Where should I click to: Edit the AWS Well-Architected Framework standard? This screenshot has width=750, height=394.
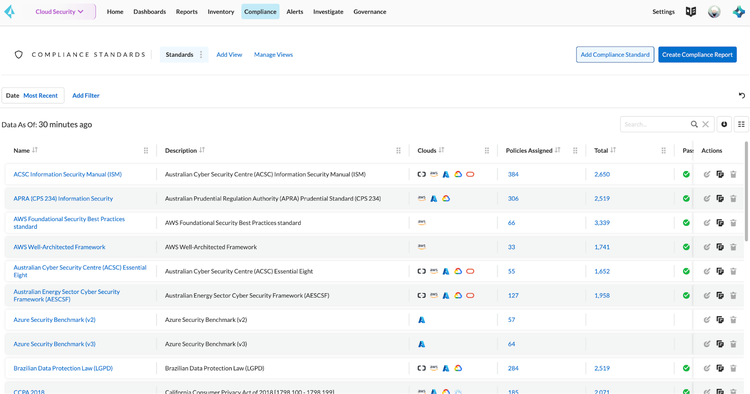707,247
